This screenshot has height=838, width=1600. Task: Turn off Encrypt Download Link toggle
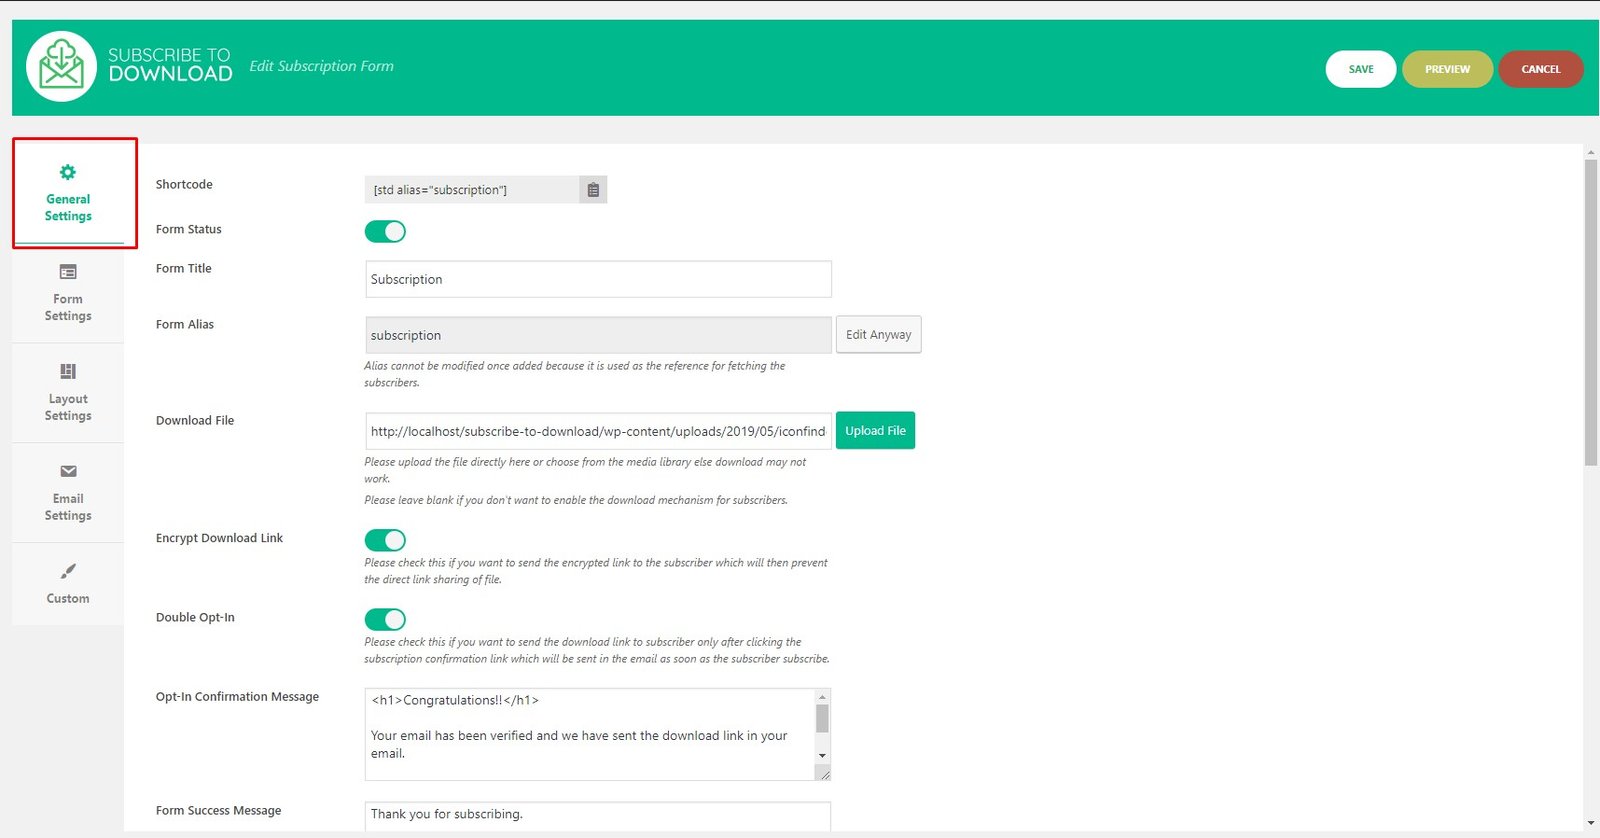(x=385, y=540)
